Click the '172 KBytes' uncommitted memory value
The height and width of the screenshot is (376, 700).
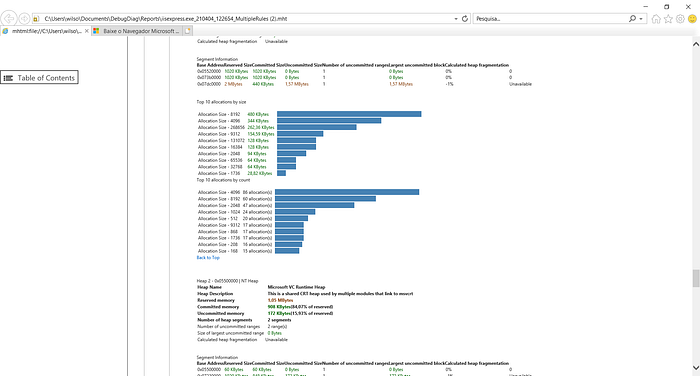[x=279, y=313]
